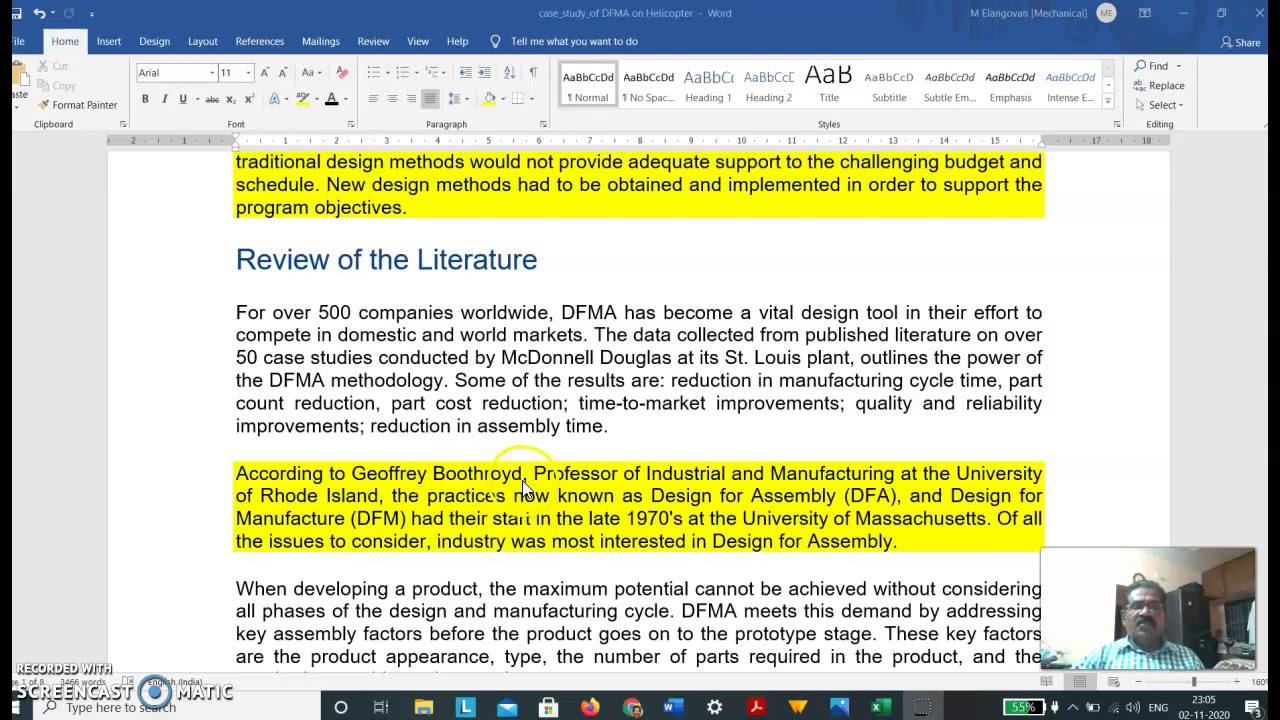Toggle Strikethrough formatting
This screenshot has height=720, width=1280.
click(x=212, y=99)
